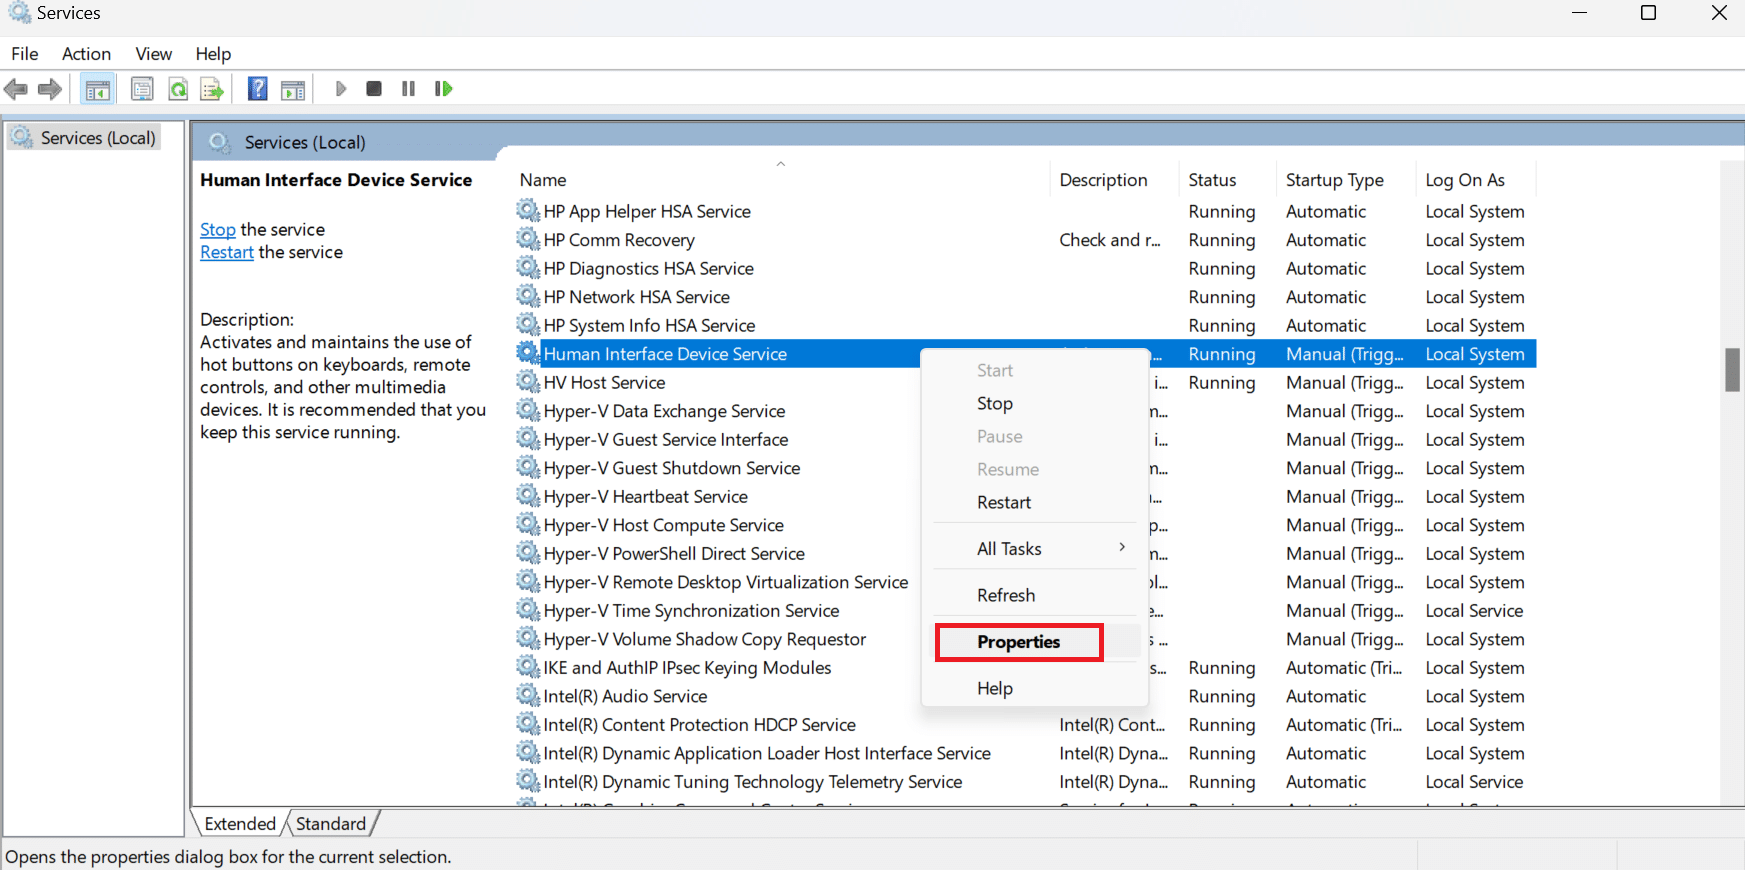The width and height of the screenshot is (1745, 870).
Task: Click the Back arrow toolbar icon
Action: (16, 89)
